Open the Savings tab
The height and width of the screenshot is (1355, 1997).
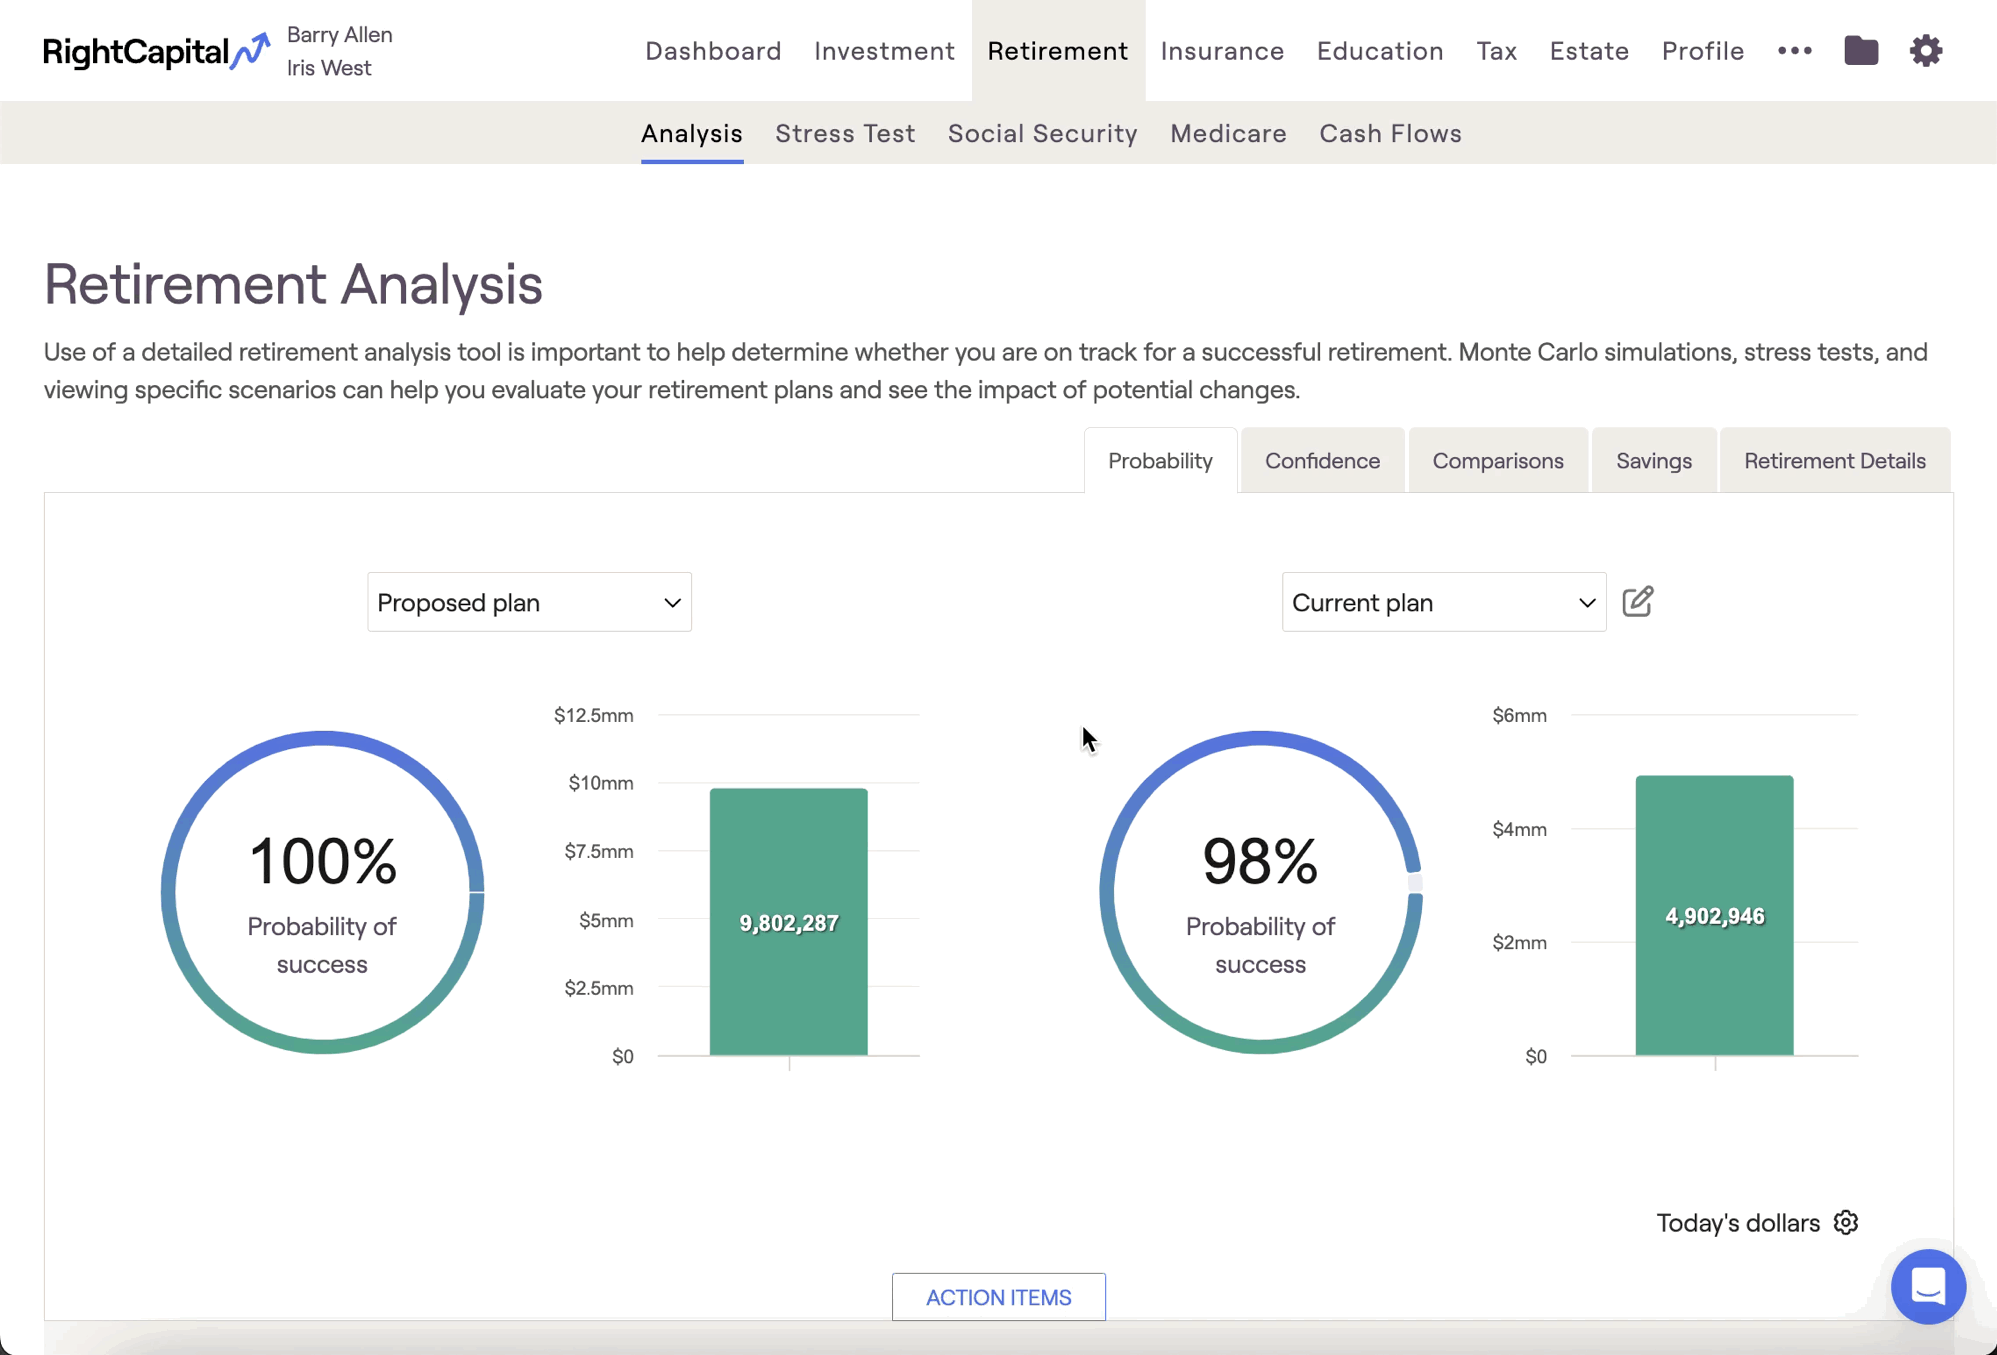pos(1653,461)
